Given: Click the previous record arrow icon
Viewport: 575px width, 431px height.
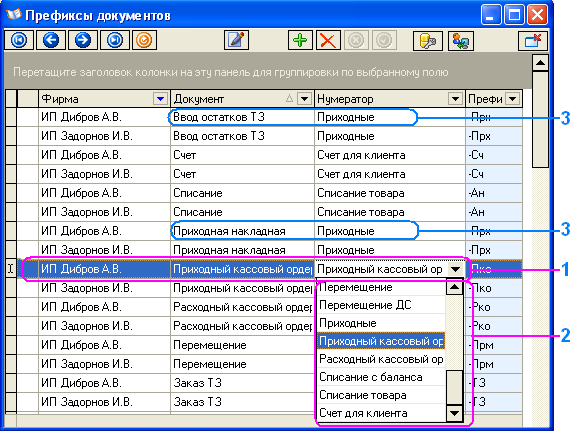Looking at the screenshot, I should pyautogui.click(x=51, y=40).
